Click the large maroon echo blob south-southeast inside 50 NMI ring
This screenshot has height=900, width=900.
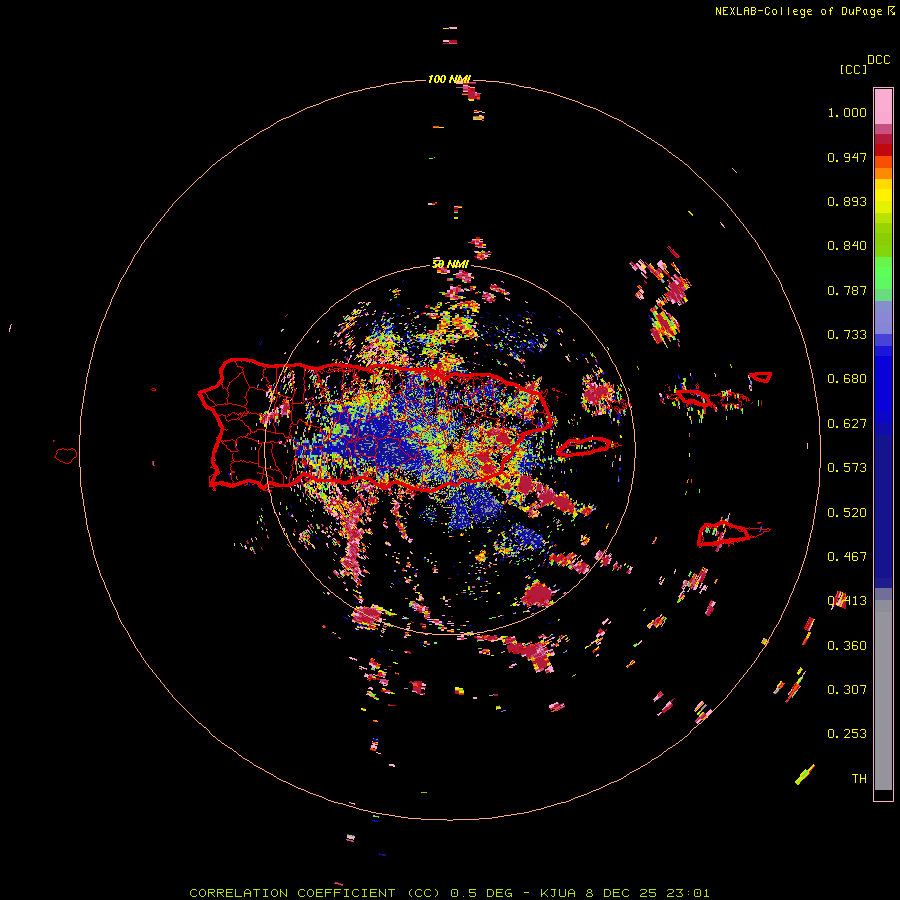[x=538, y=594]
